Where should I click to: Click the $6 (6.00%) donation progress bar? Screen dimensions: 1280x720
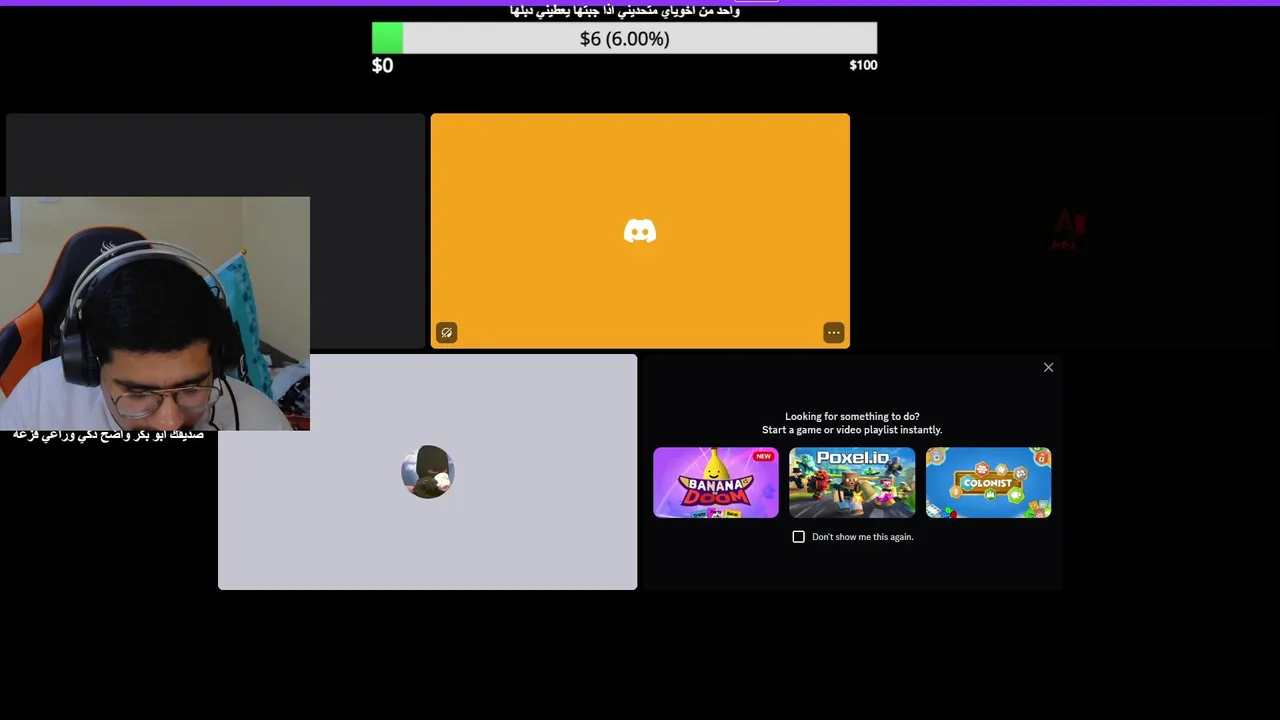[624, 38]
